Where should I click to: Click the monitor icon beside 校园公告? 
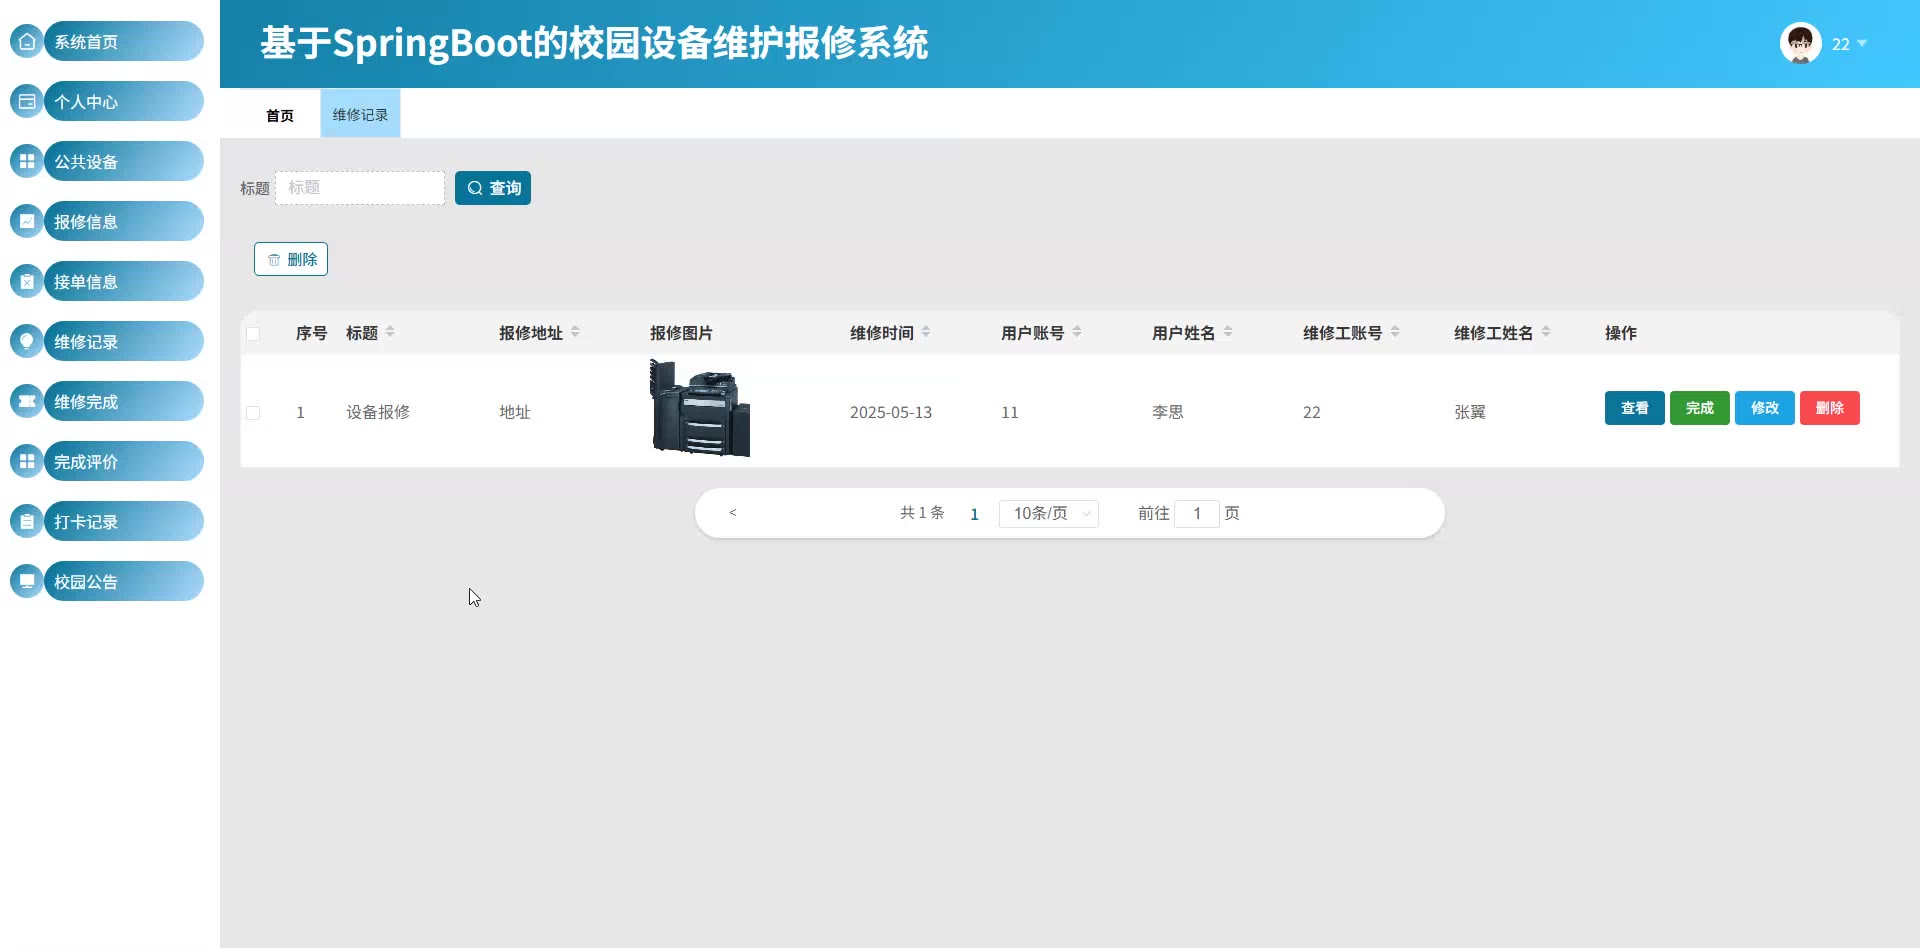click(27, 581)
